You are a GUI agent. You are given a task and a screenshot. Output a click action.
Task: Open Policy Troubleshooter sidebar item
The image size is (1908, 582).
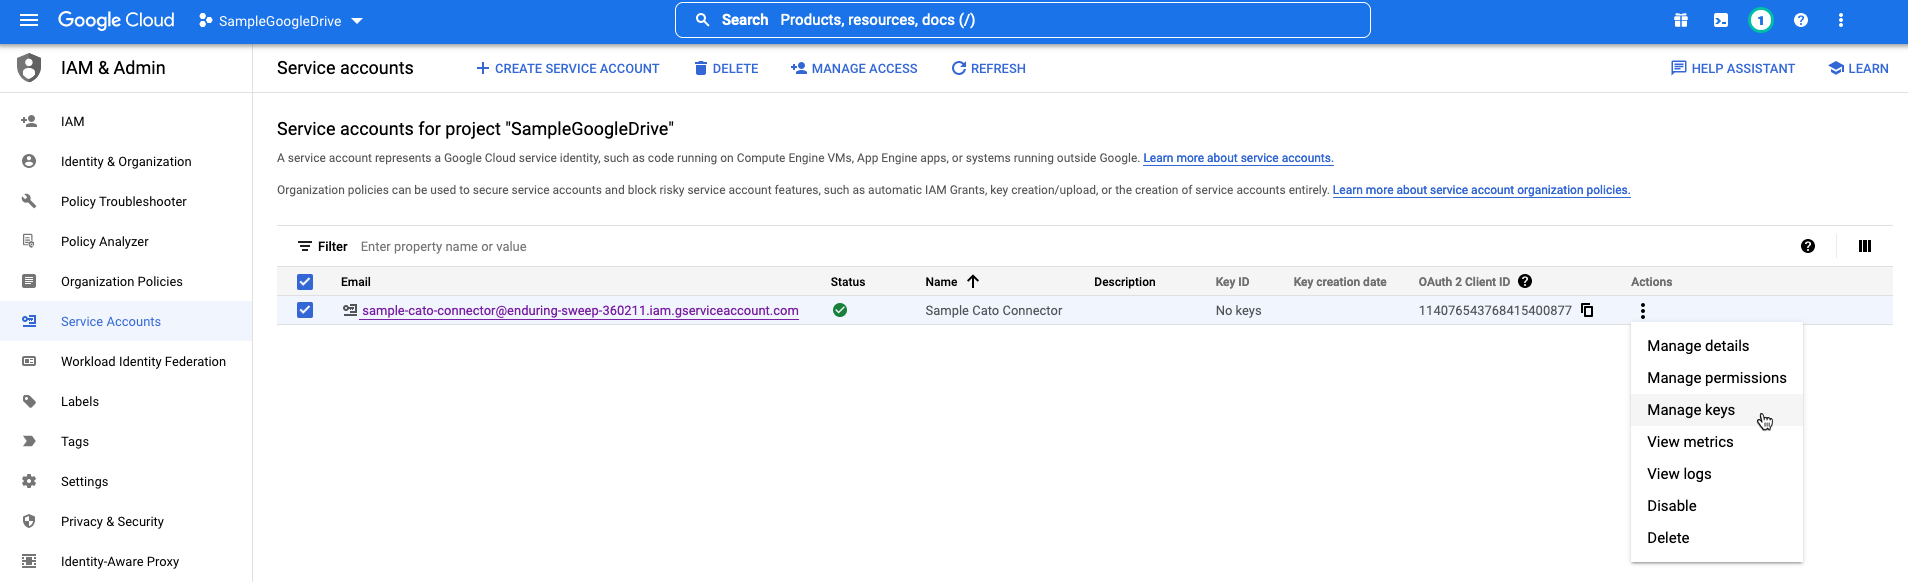[x=126, y=201]
